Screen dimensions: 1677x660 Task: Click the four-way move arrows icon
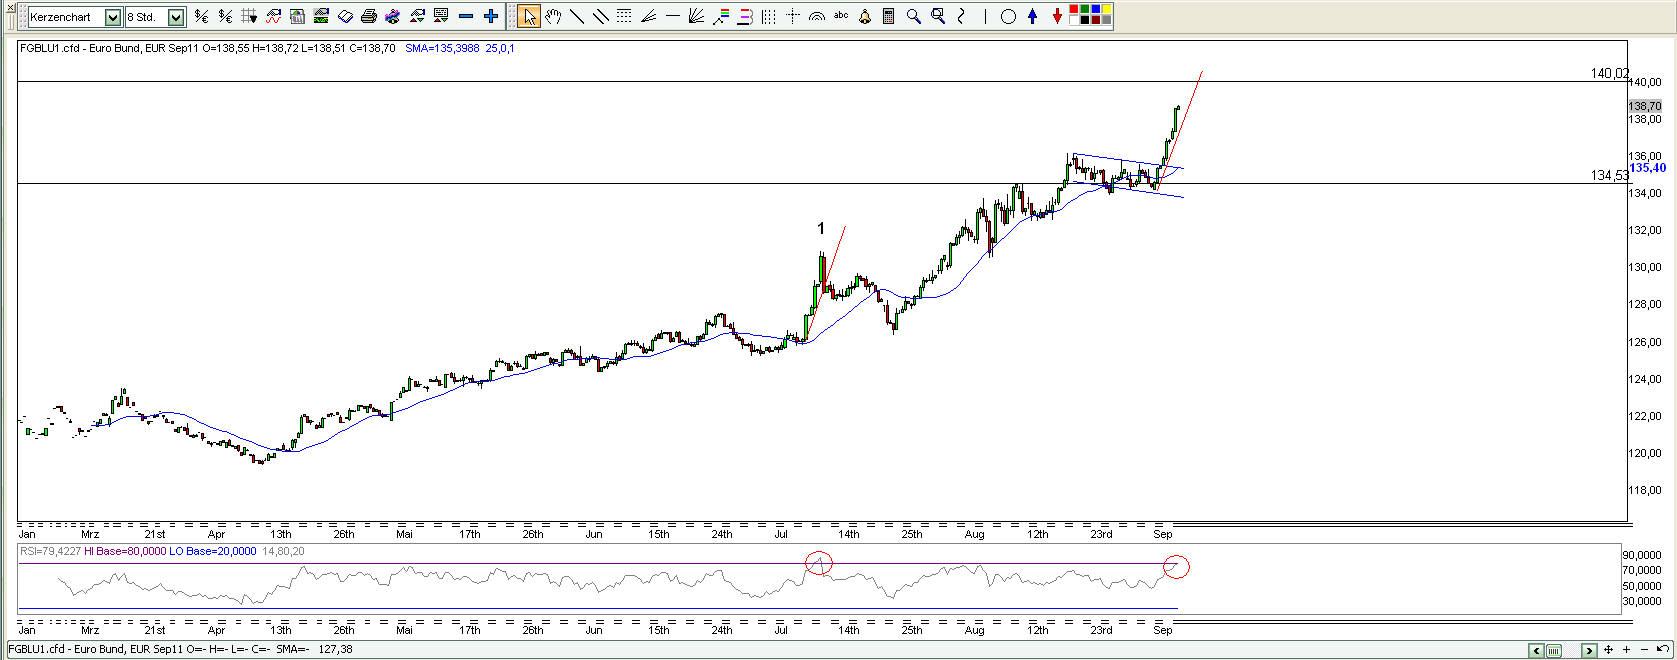(x=1608, y=650)
